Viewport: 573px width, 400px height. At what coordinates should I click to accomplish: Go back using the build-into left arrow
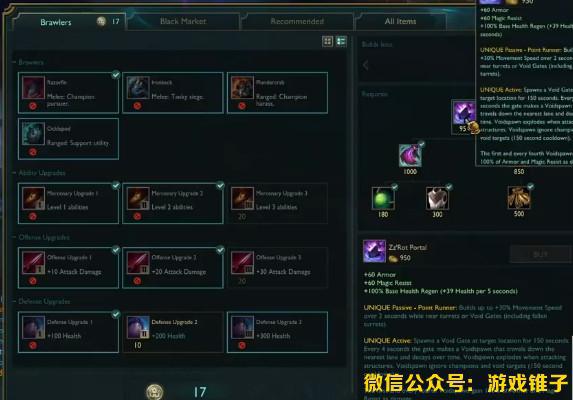(x=366, y=65)
